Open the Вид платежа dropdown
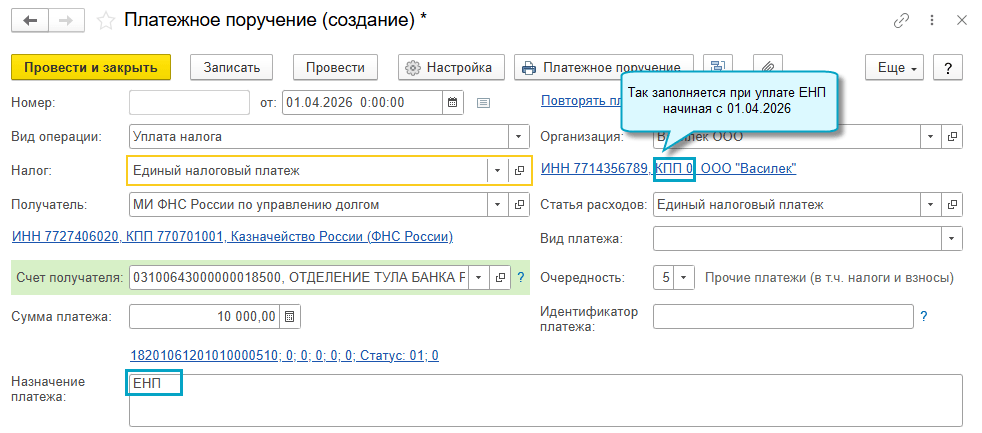 [951, 239]
